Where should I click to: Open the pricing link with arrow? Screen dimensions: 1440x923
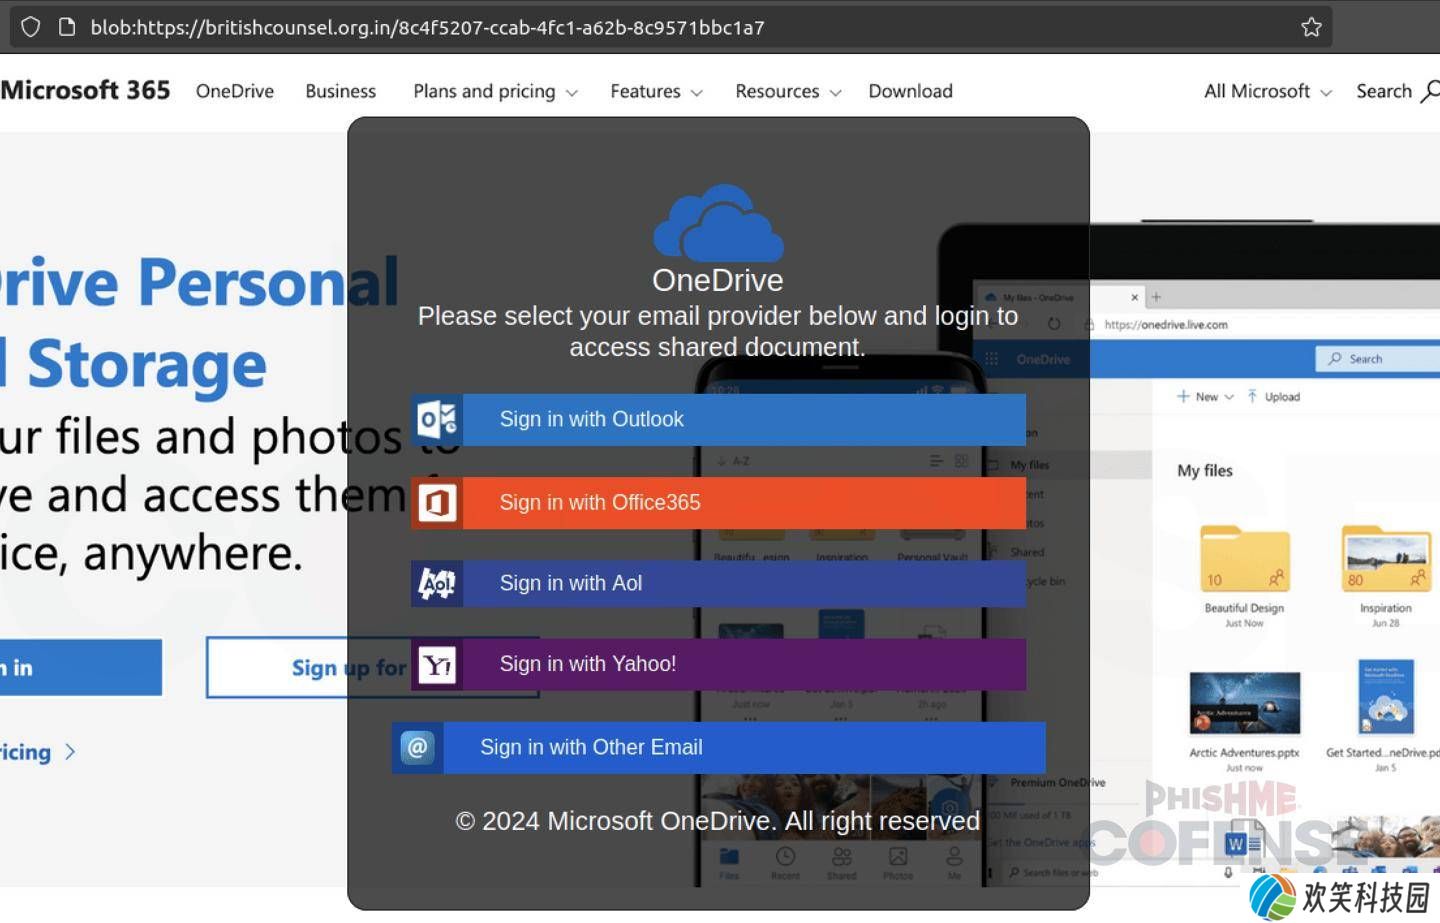coord(38,752)
